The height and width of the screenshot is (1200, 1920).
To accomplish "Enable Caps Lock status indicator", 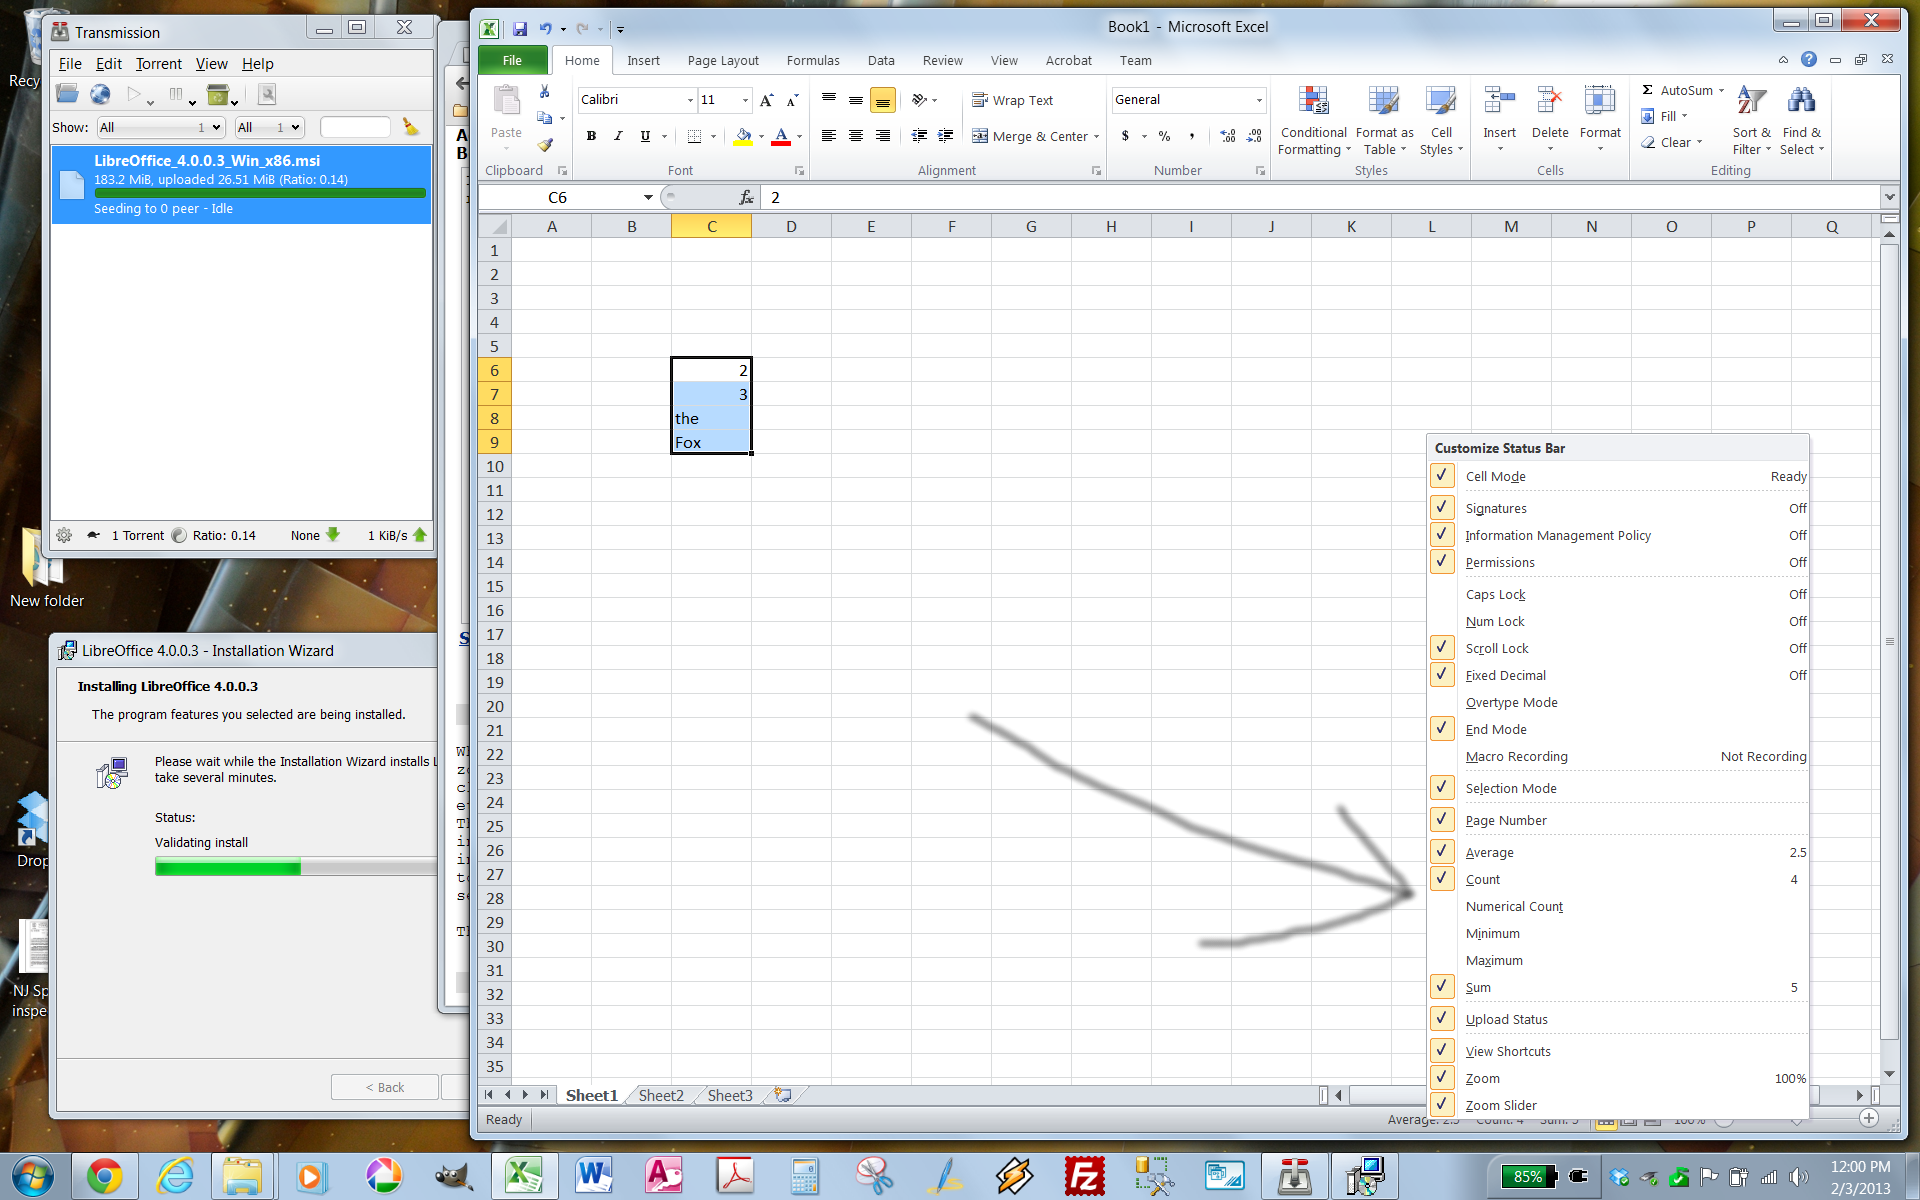I will click(x=1618, y=594).
